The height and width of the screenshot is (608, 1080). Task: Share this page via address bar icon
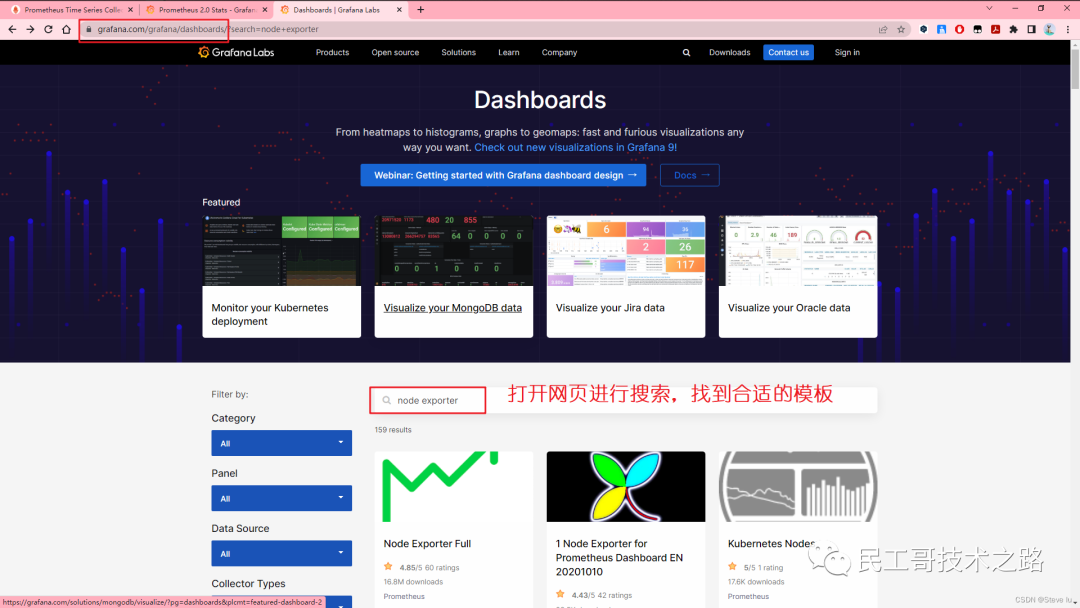tap(883, 29)
